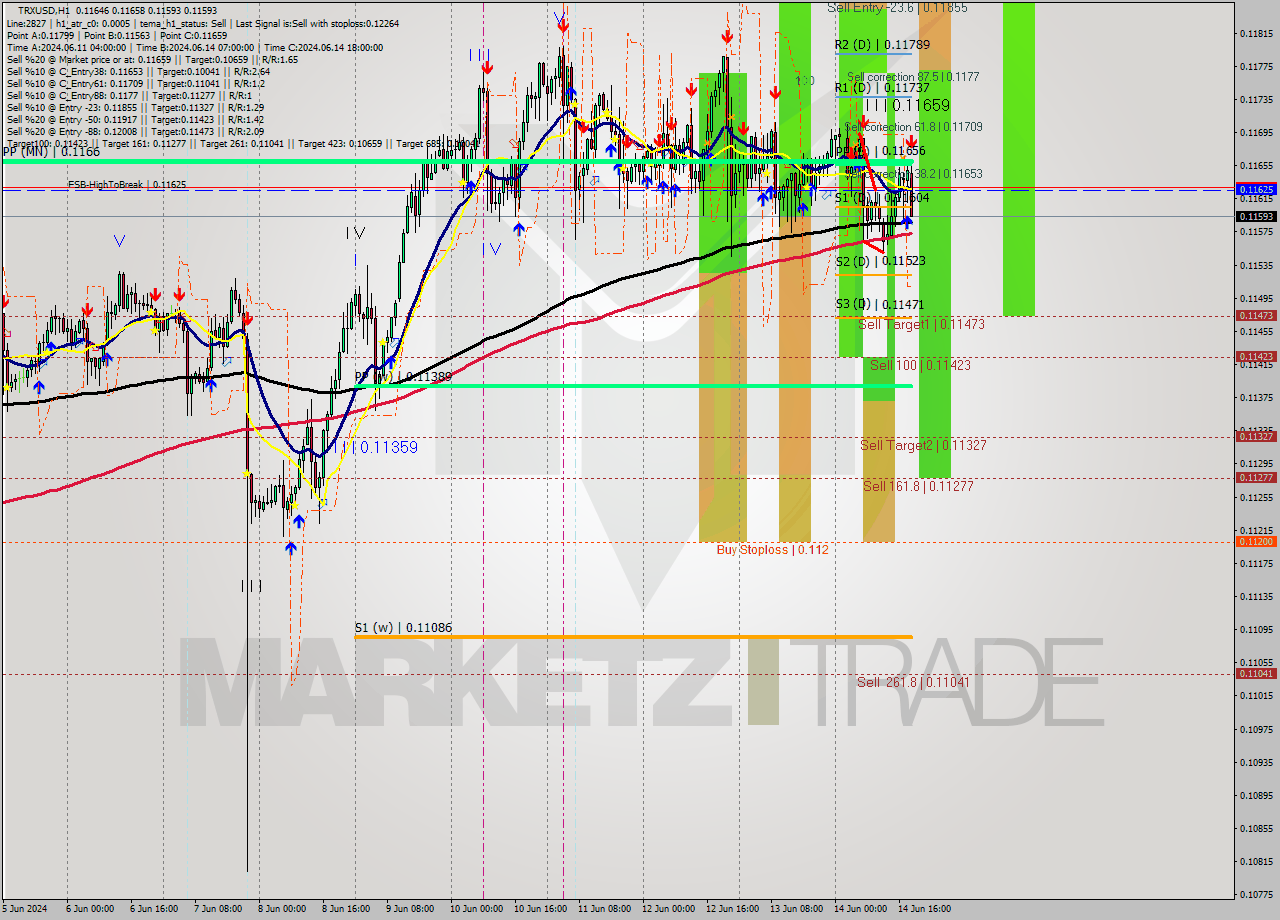Click the 0.11535 price scale tick
Screen dimensions: 1280x920
tap(1256, 266)
